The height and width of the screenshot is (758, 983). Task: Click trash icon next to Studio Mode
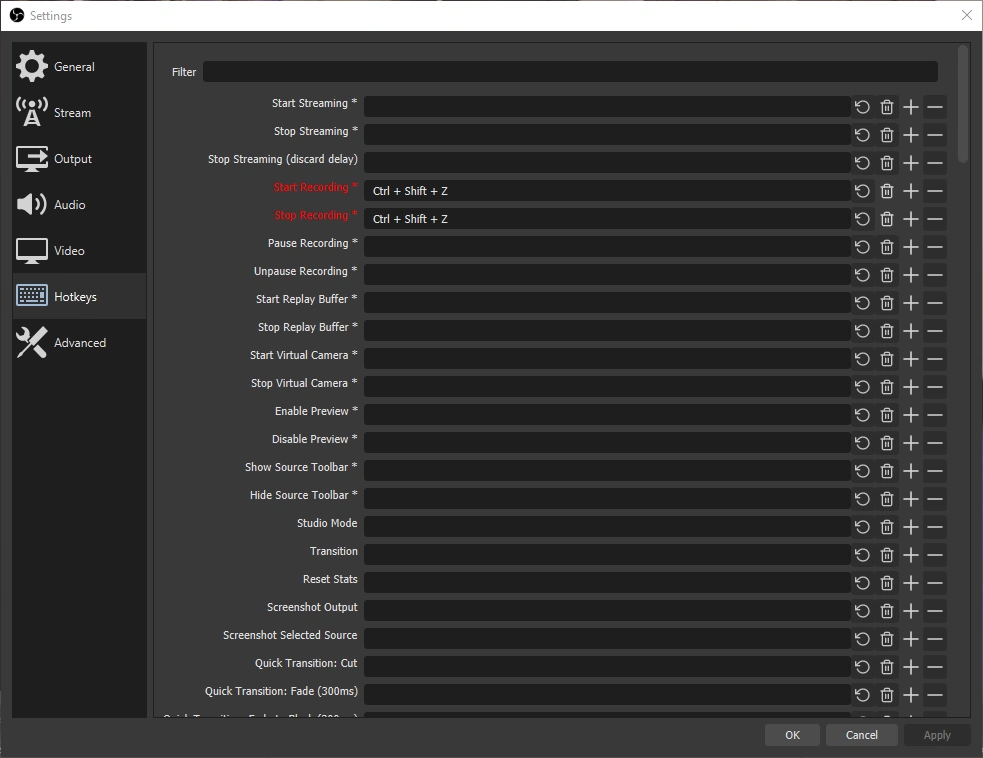click(887, 527)
